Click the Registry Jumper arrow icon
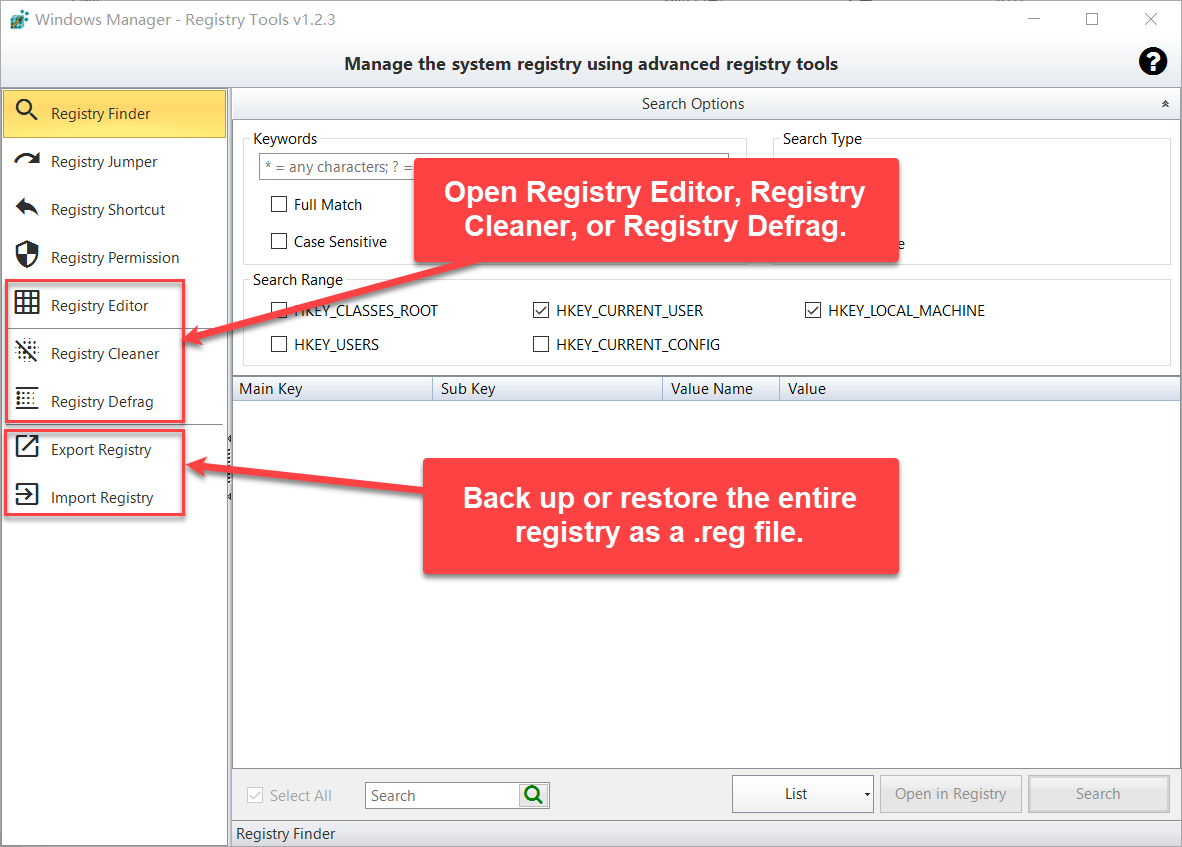The height and width of the screenshot is (847, 1182). [27, 159]
